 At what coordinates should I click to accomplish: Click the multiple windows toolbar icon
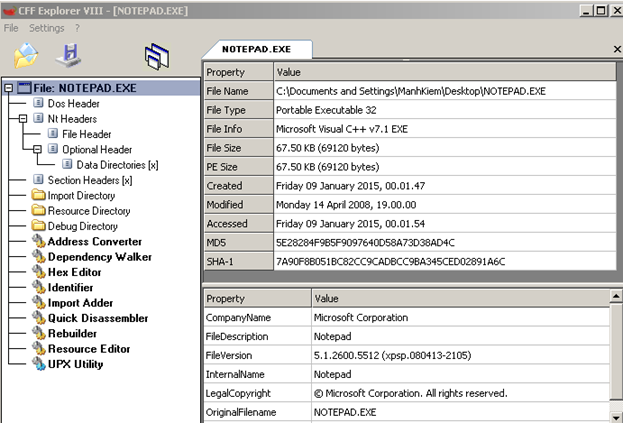pos(157,57)
